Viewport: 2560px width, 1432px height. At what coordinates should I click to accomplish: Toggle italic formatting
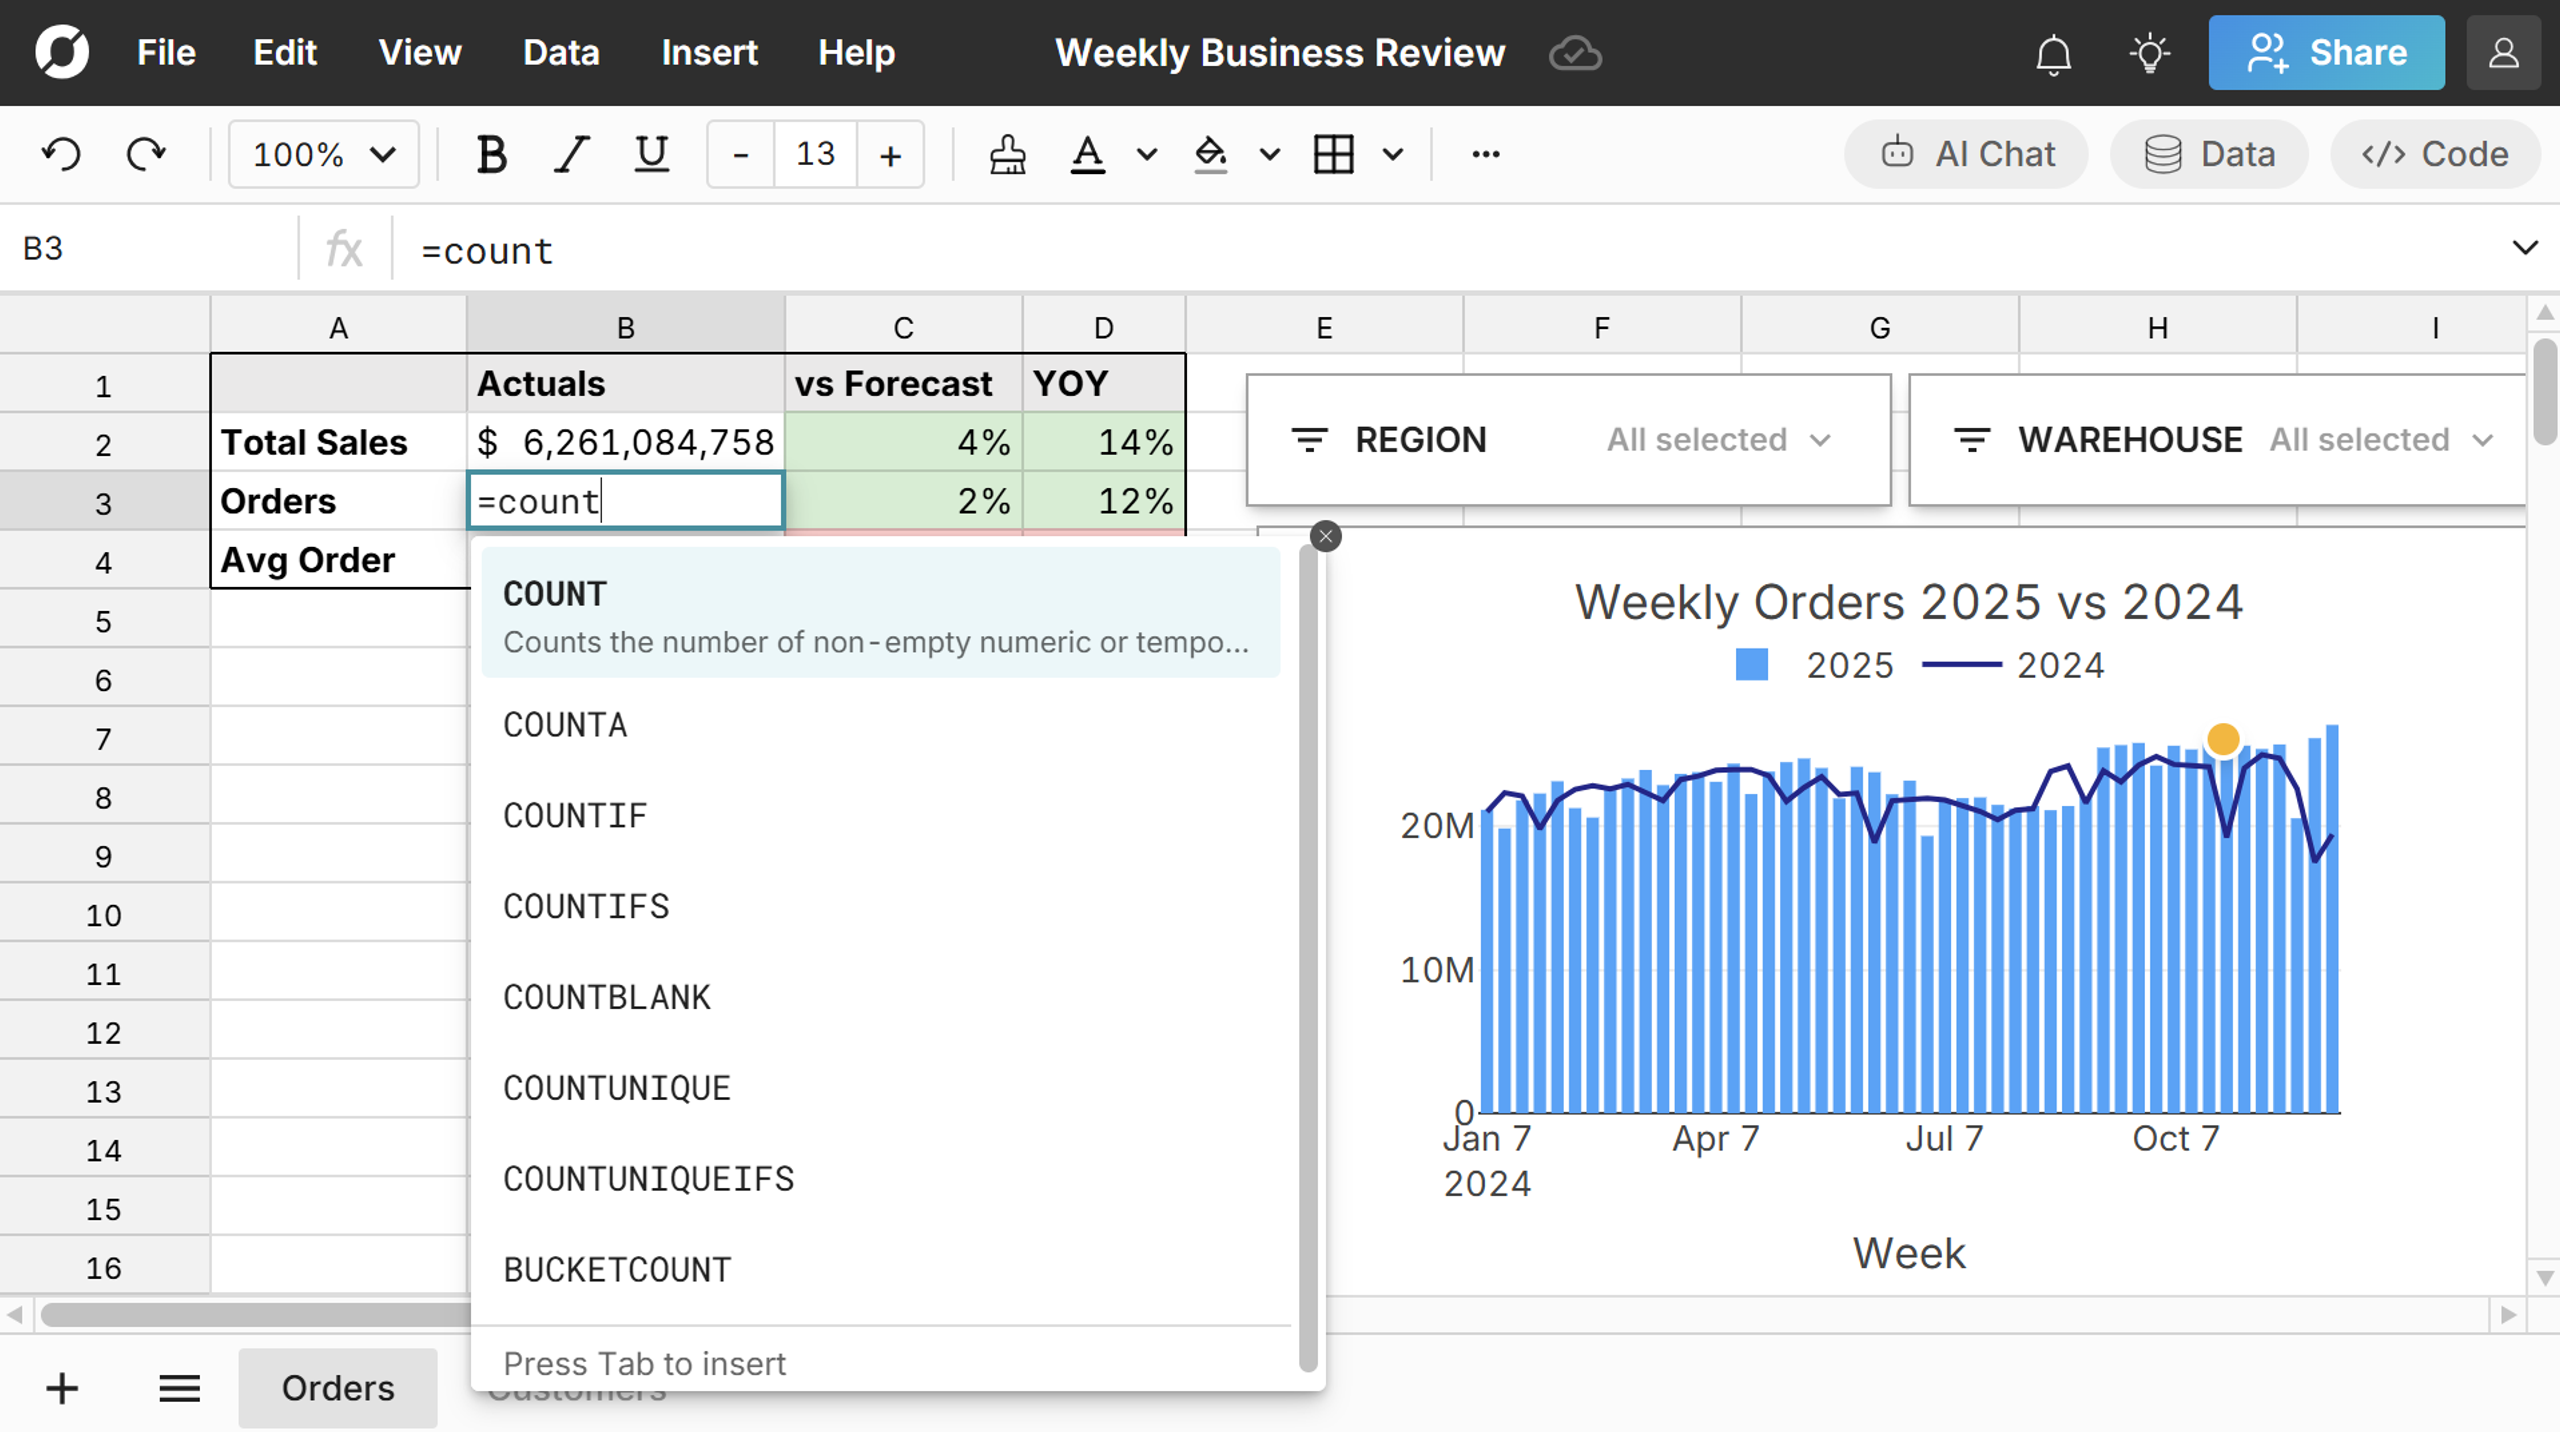coord(571,154)
